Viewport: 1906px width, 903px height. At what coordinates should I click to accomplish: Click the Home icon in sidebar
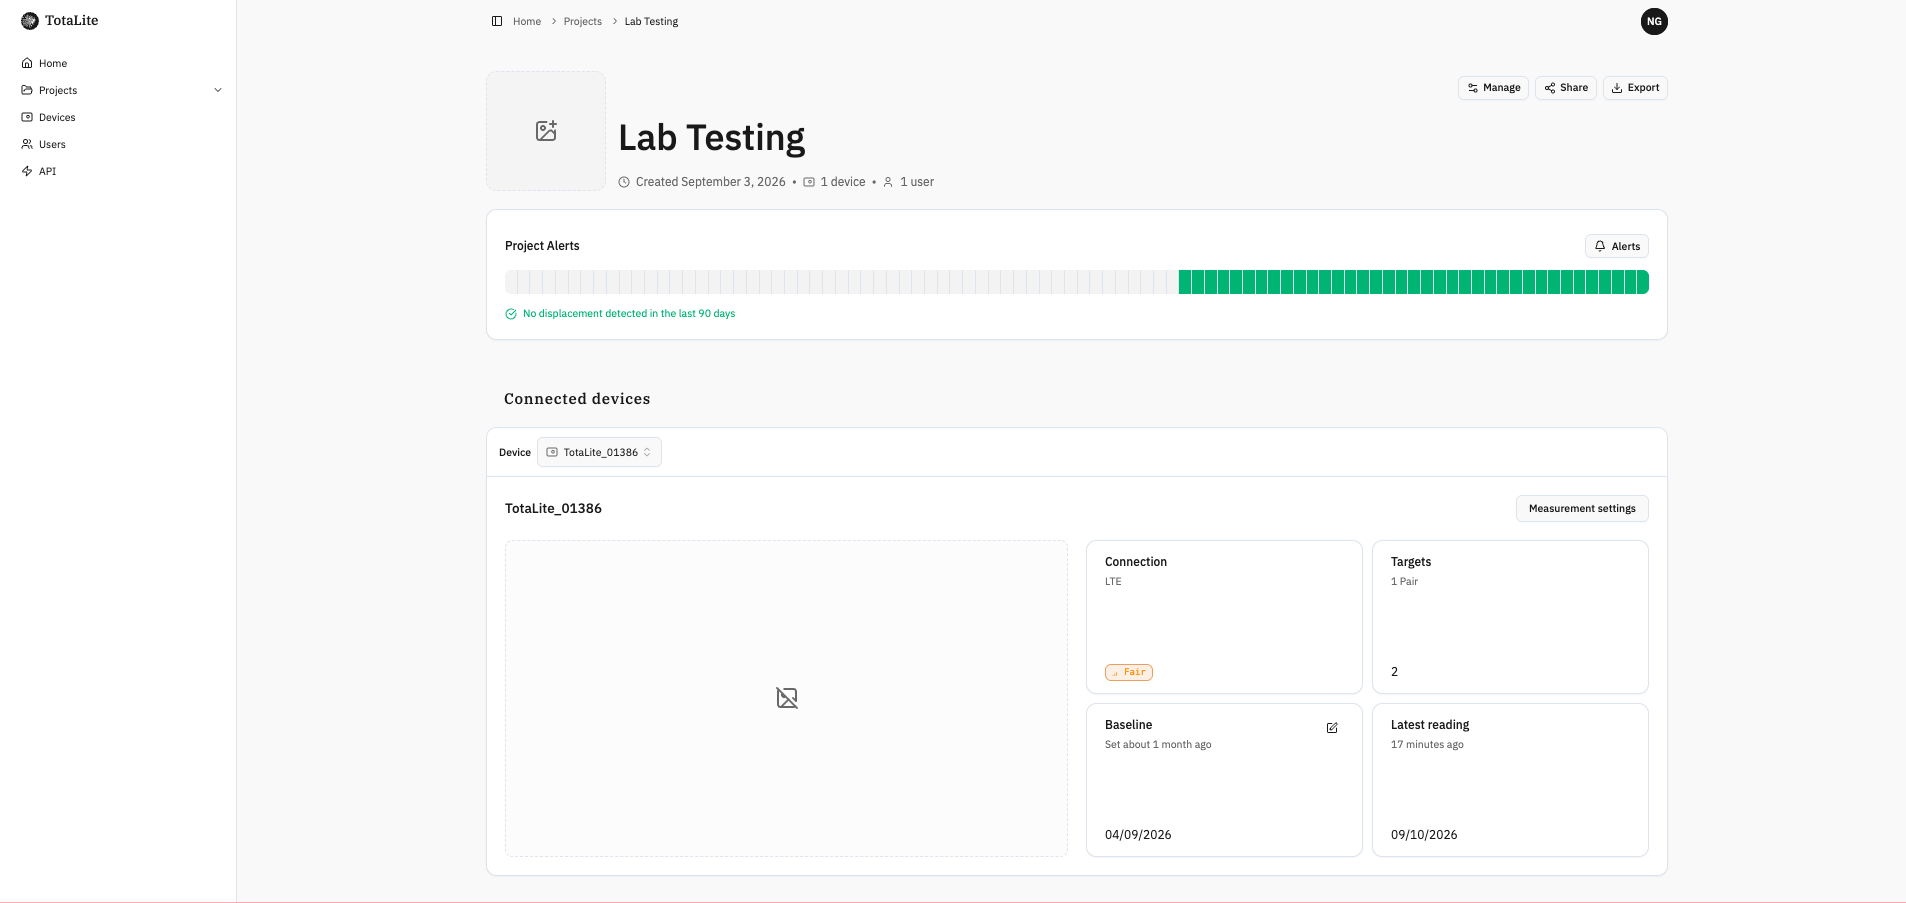tap(27, 63)
